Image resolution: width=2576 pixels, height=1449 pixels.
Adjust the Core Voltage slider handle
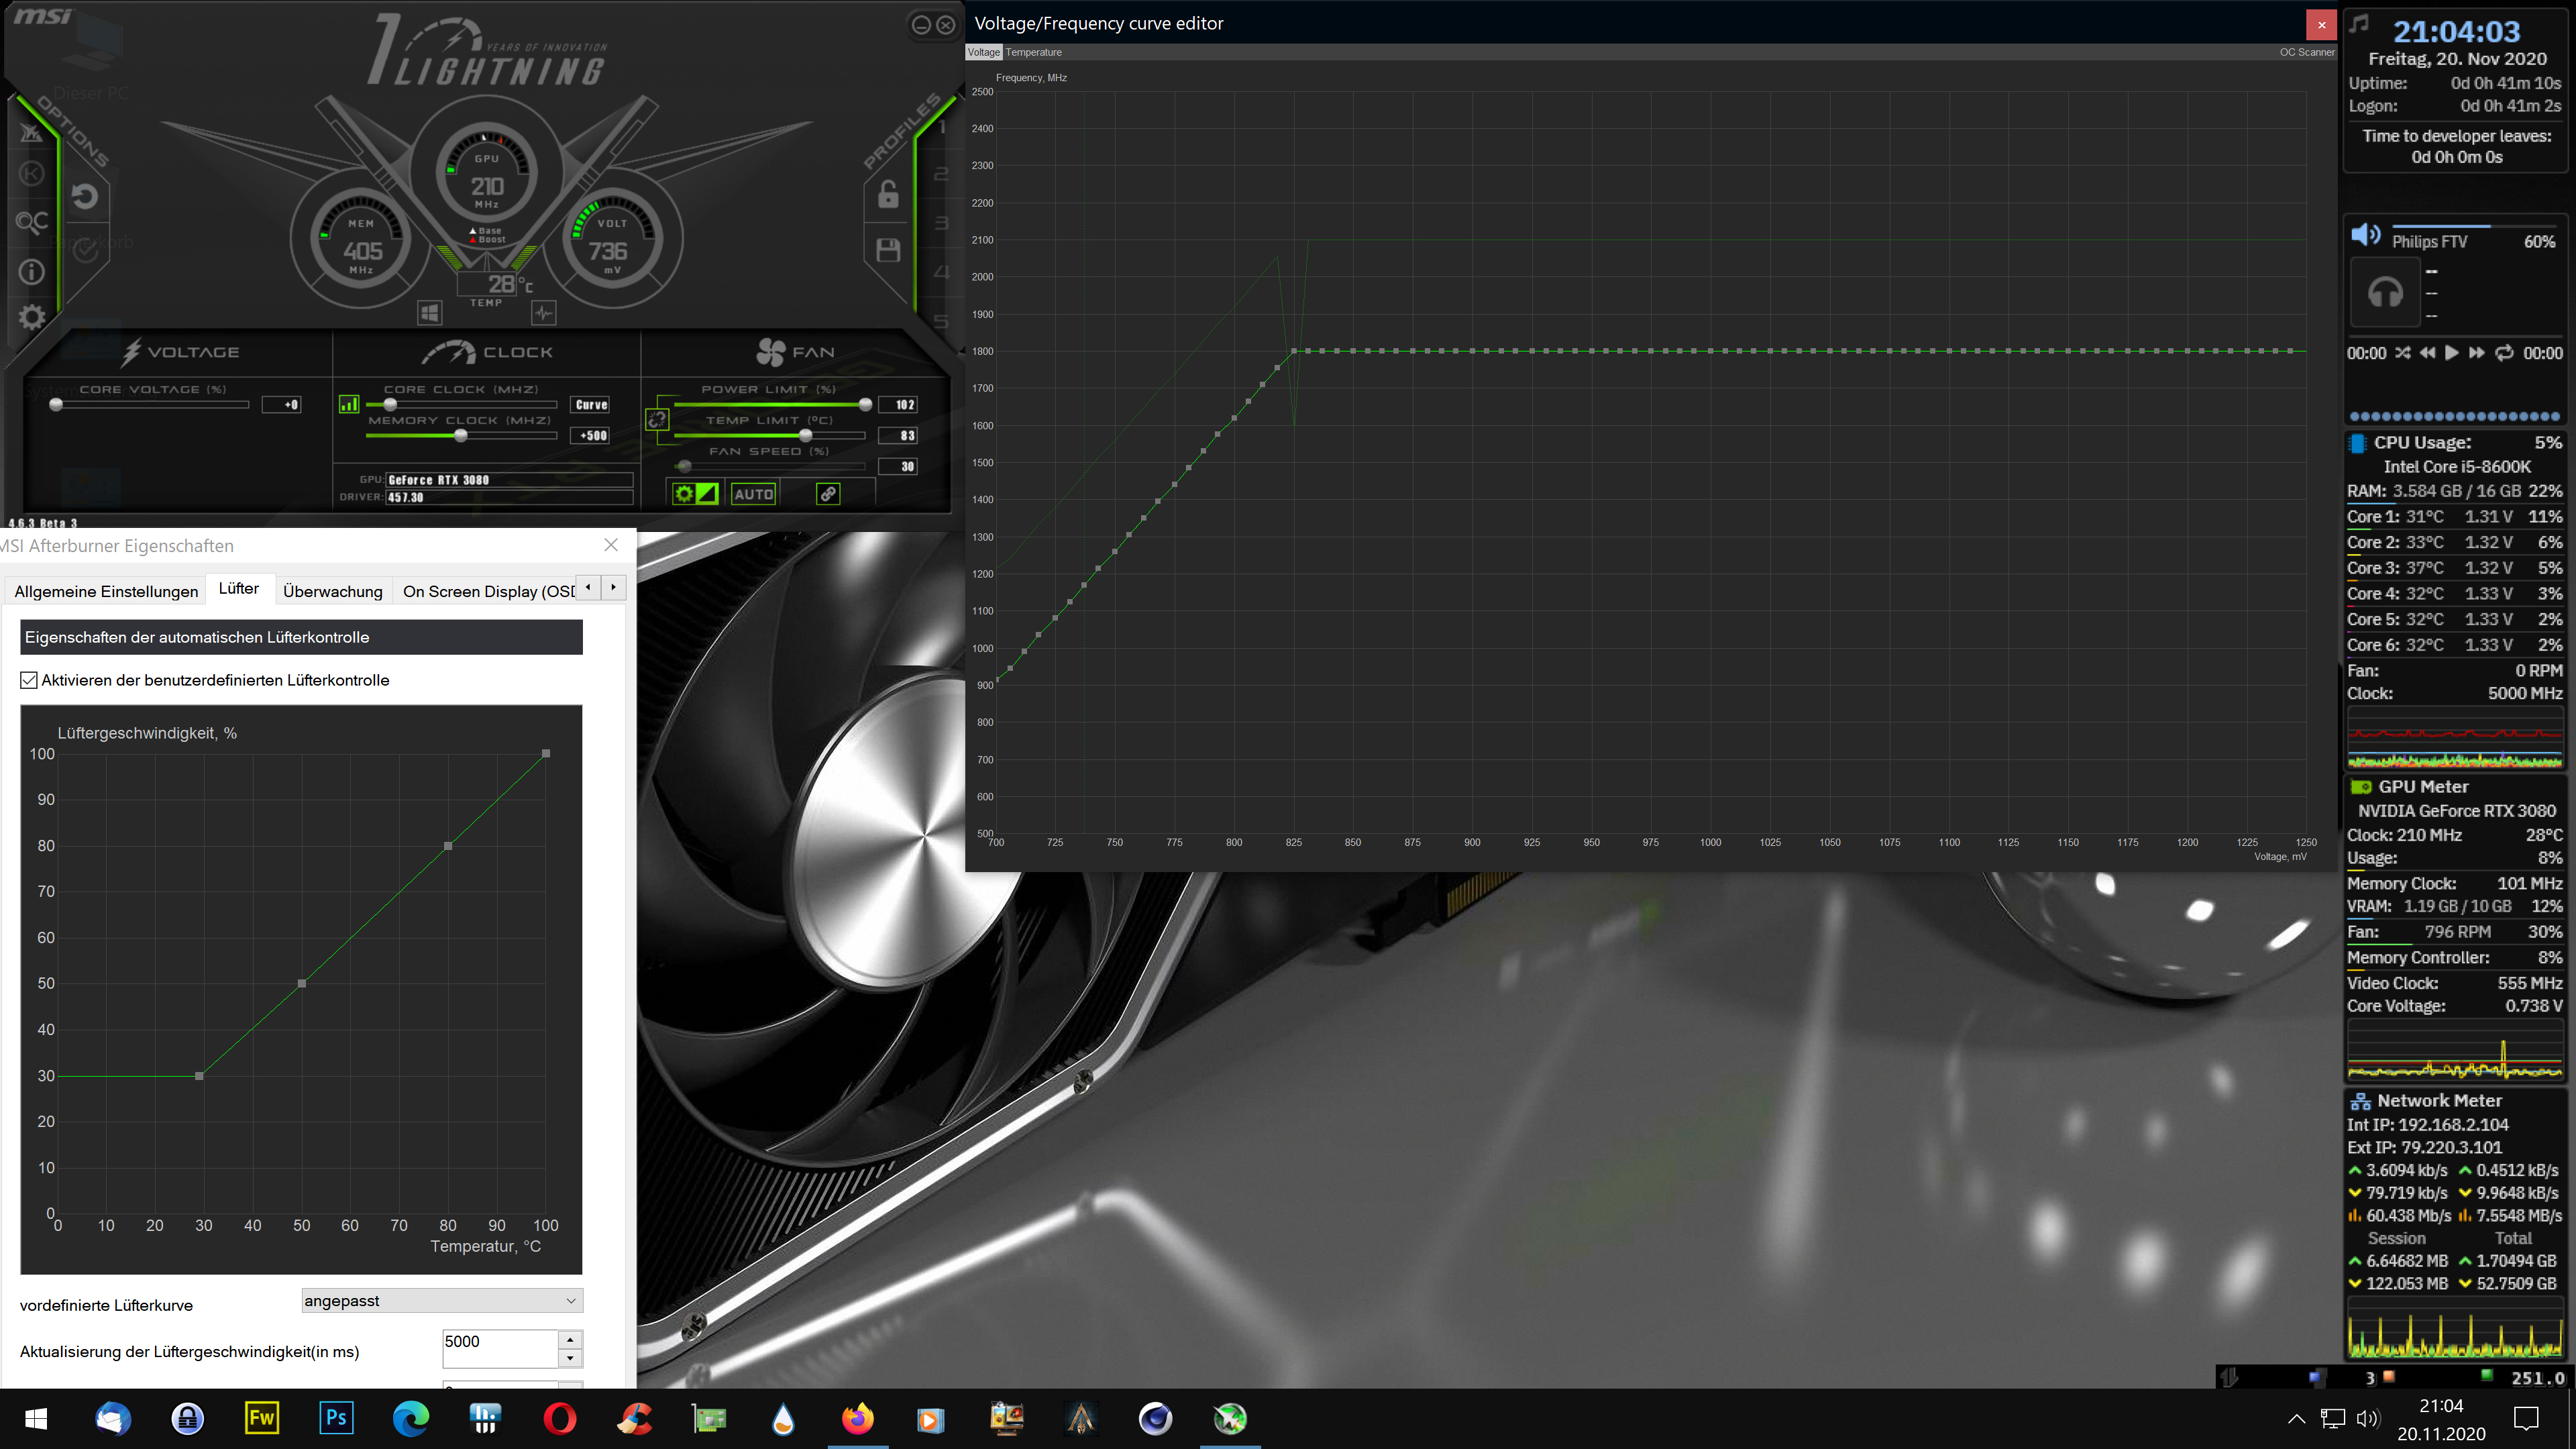click(x=56, y=404)
